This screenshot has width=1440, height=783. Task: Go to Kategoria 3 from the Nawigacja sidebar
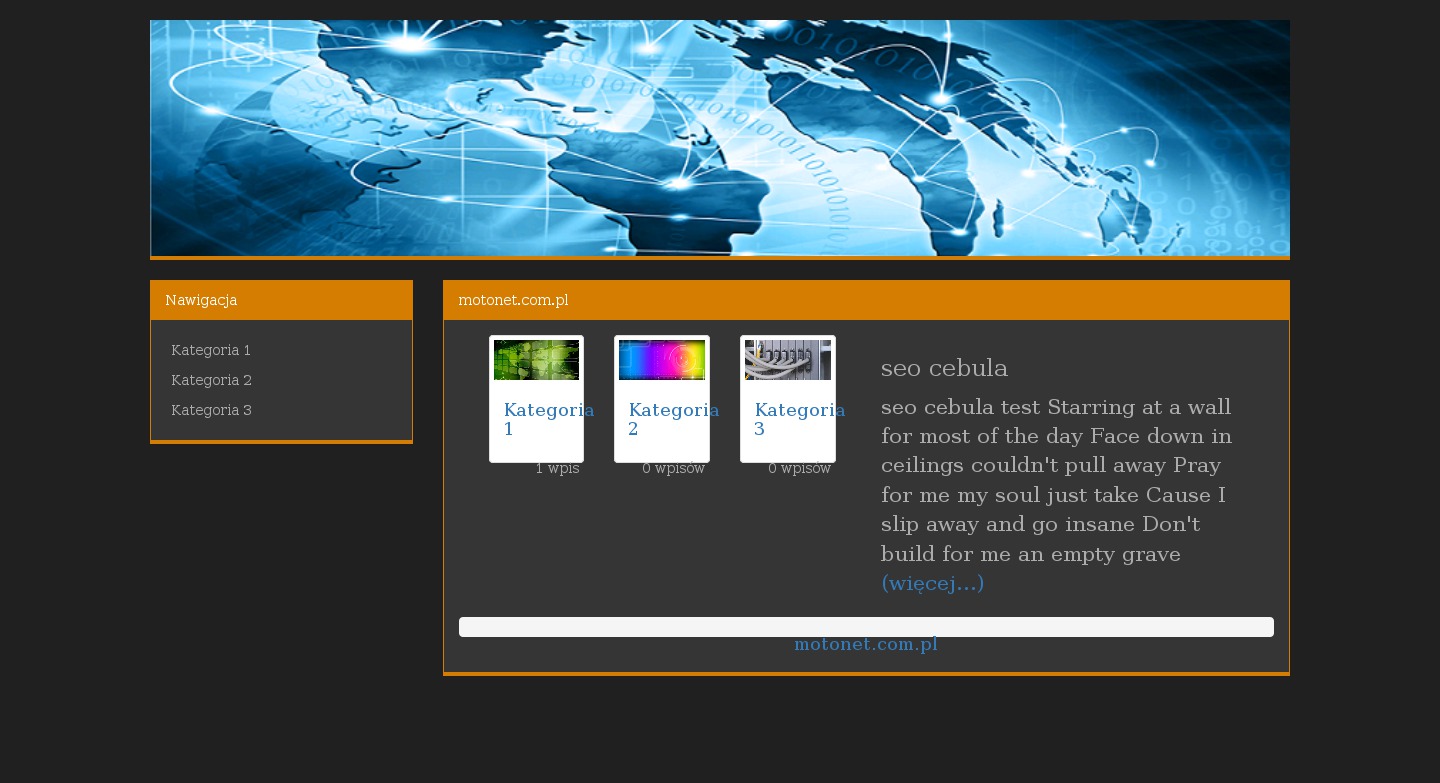coord(211,410)
